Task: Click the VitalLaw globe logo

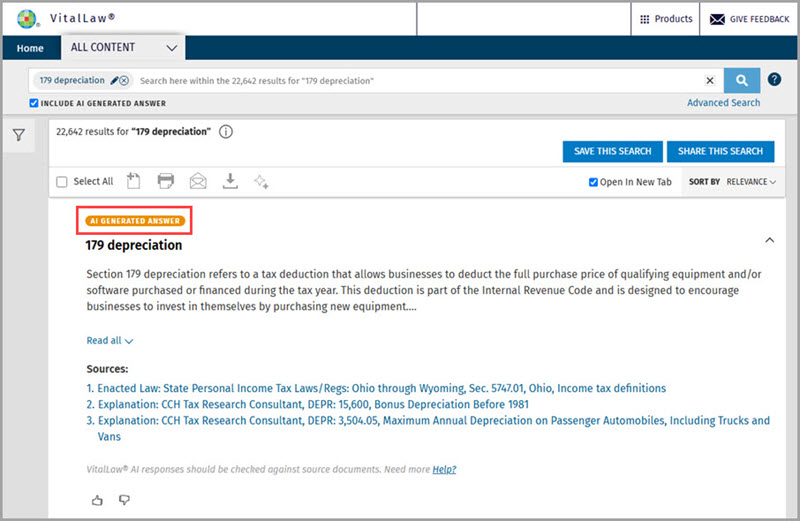Action: [28, 19]
